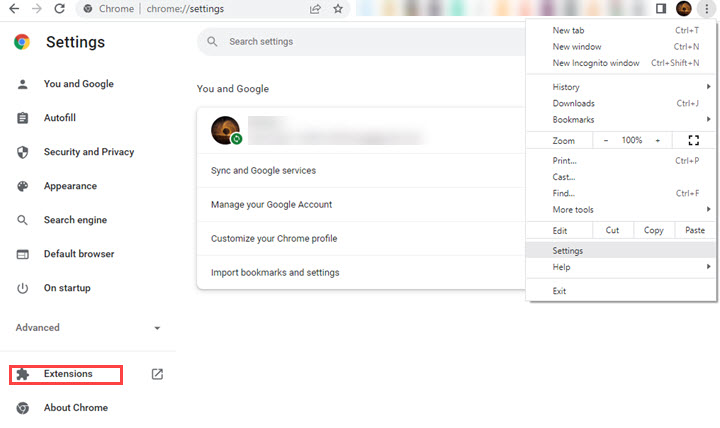
Task: Click the account profile picture with sync badge
Action: [x=226, y=130]
